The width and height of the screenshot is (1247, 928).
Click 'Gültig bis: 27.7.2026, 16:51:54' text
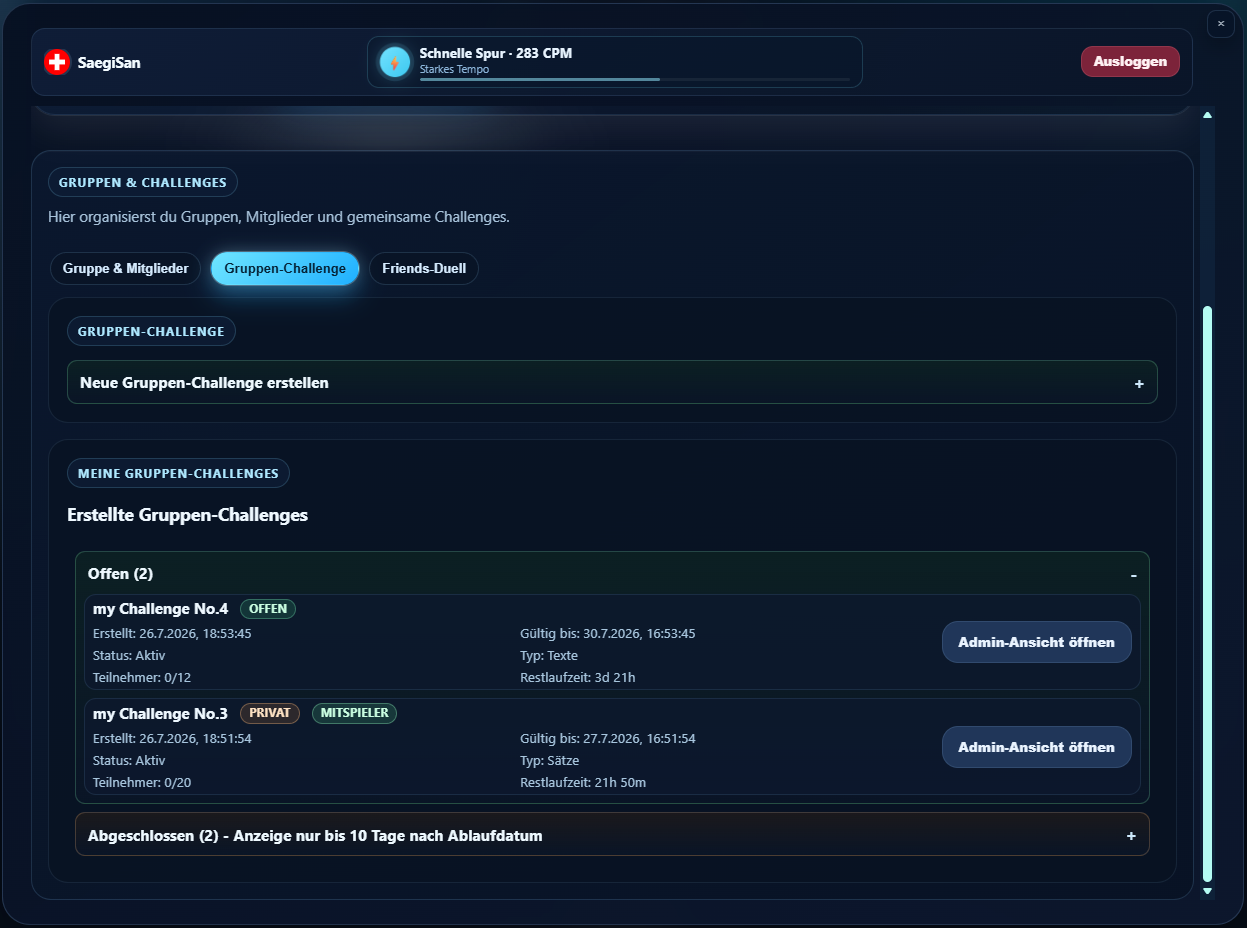tap(608, 739)
